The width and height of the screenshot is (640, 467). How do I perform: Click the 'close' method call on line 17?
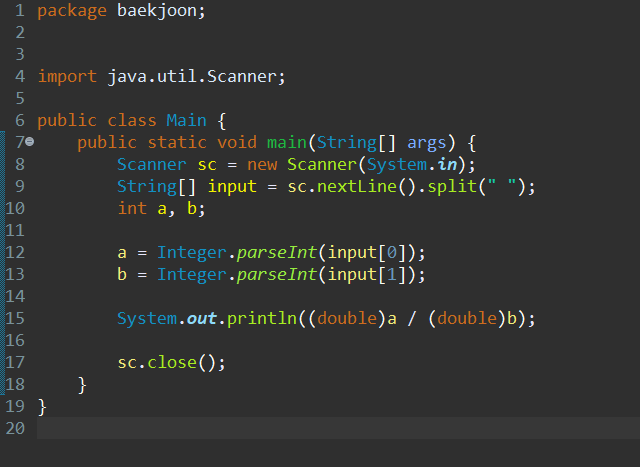click(x=172, y=362)
